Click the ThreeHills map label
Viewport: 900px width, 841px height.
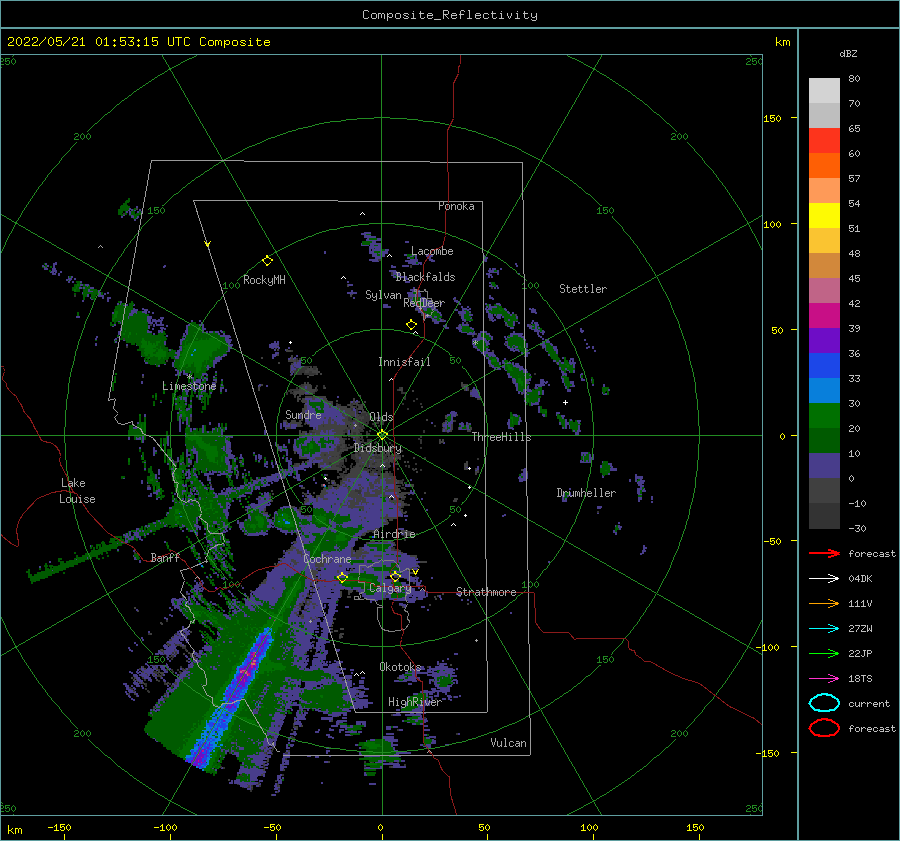click(x=501, y=437)
